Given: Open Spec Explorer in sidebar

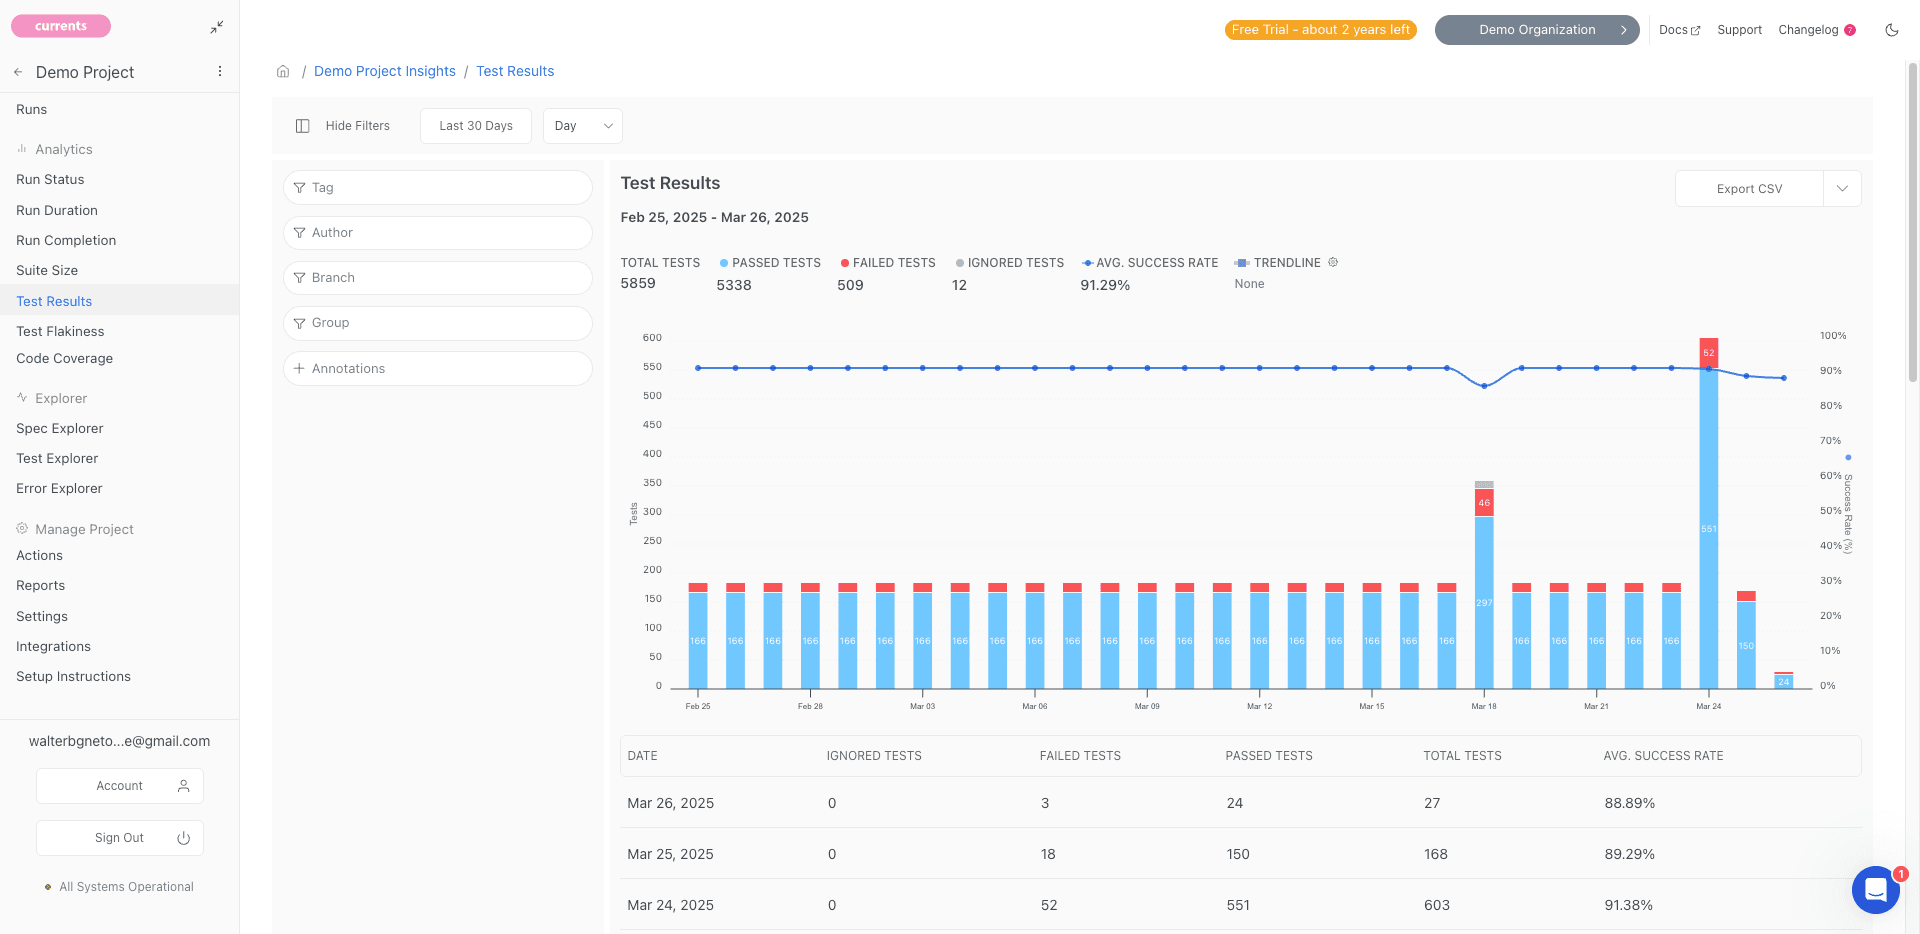Looking at the screenshot, I should (60, 429).
